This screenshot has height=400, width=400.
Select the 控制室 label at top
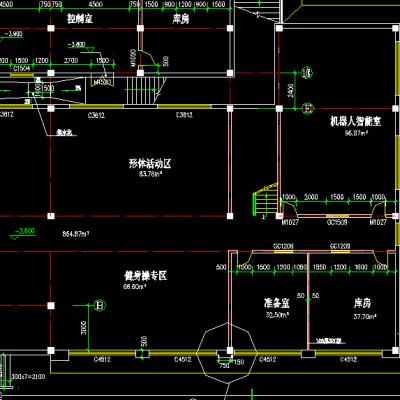tap(80, 18)
